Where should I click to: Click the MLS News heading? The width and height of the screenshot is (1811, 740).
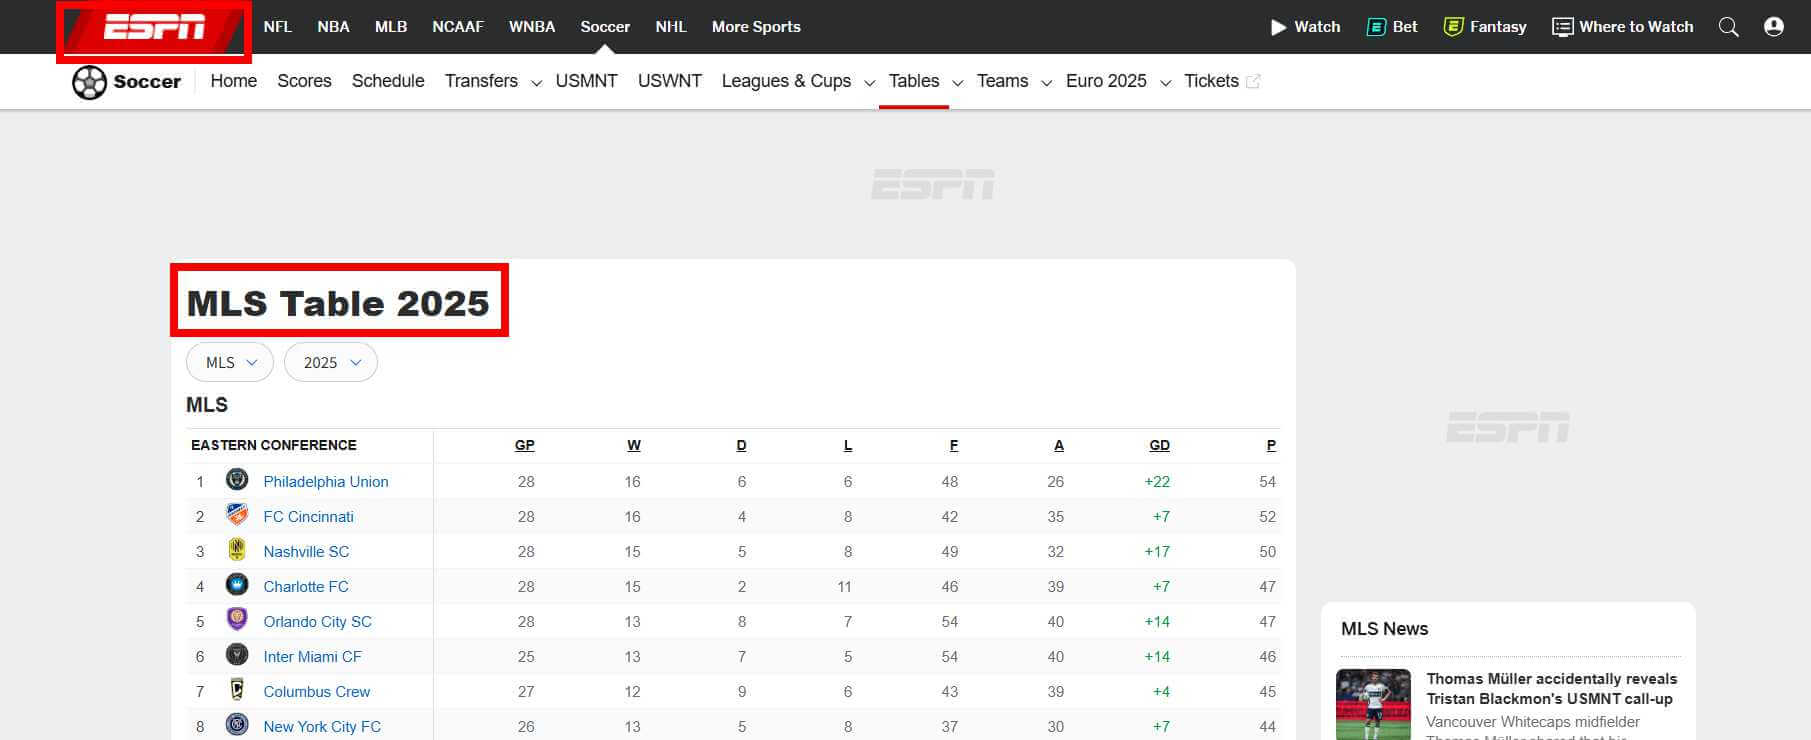click(x=1384, y=629)
